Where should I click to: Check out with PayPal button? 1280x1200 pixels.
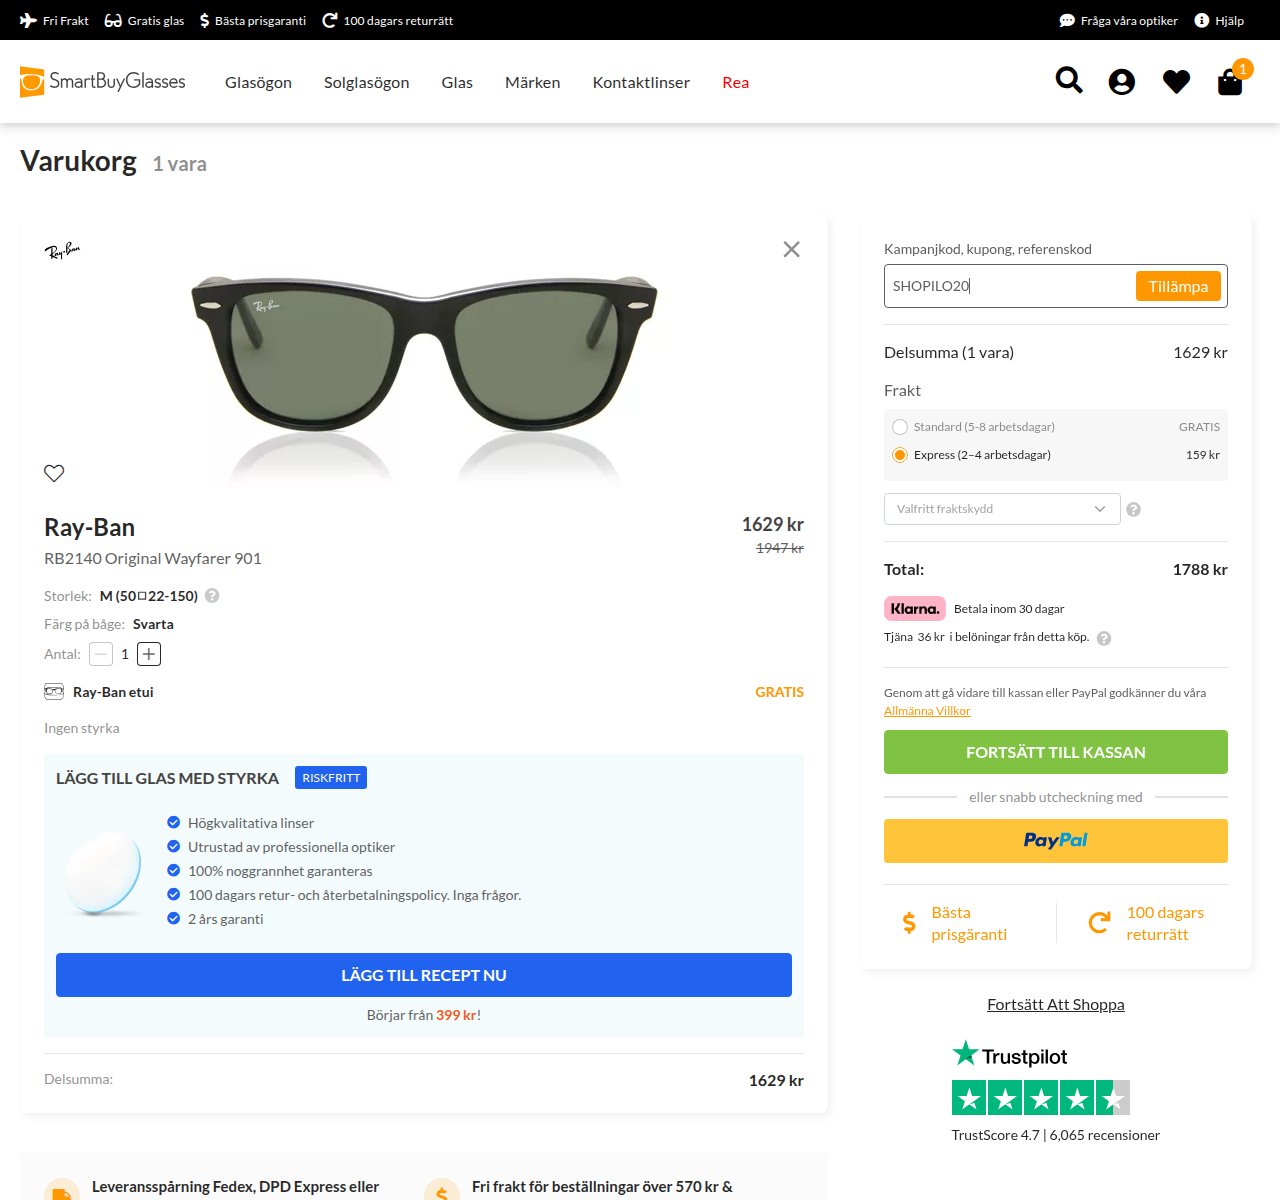1056,841
